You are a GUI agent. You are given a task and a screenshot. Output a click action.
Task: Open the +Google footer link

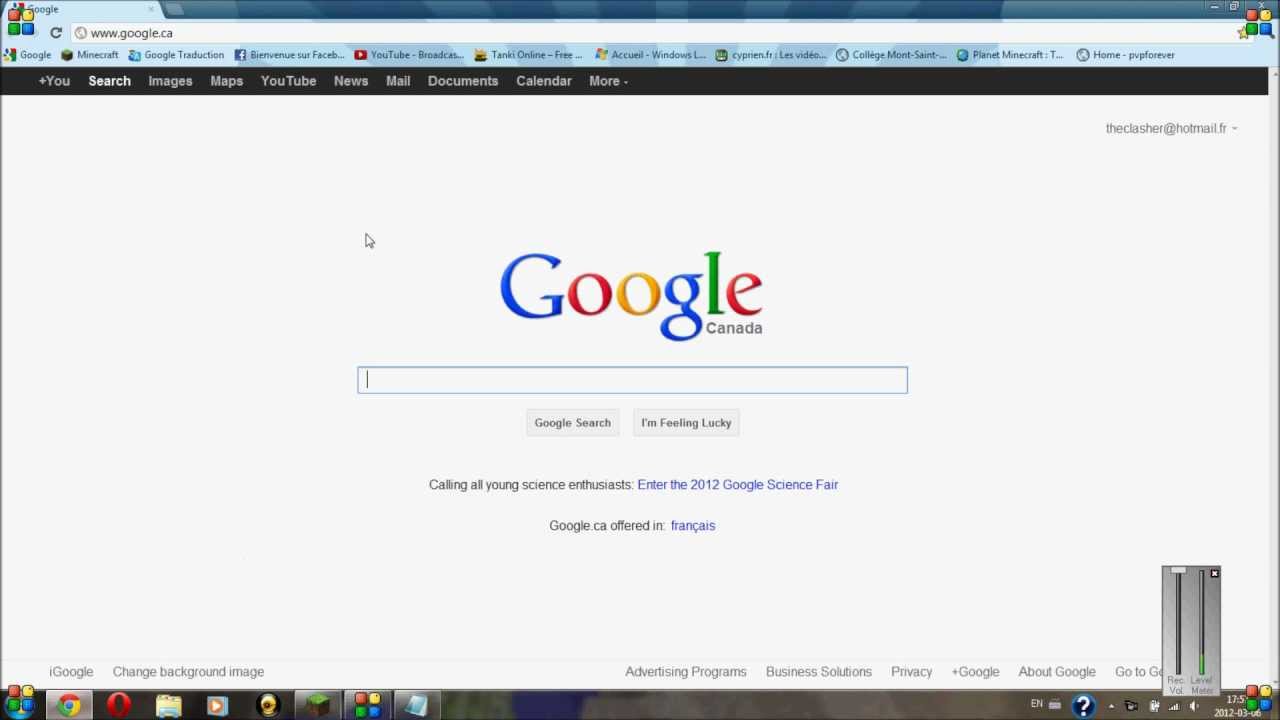pos(975,672)
